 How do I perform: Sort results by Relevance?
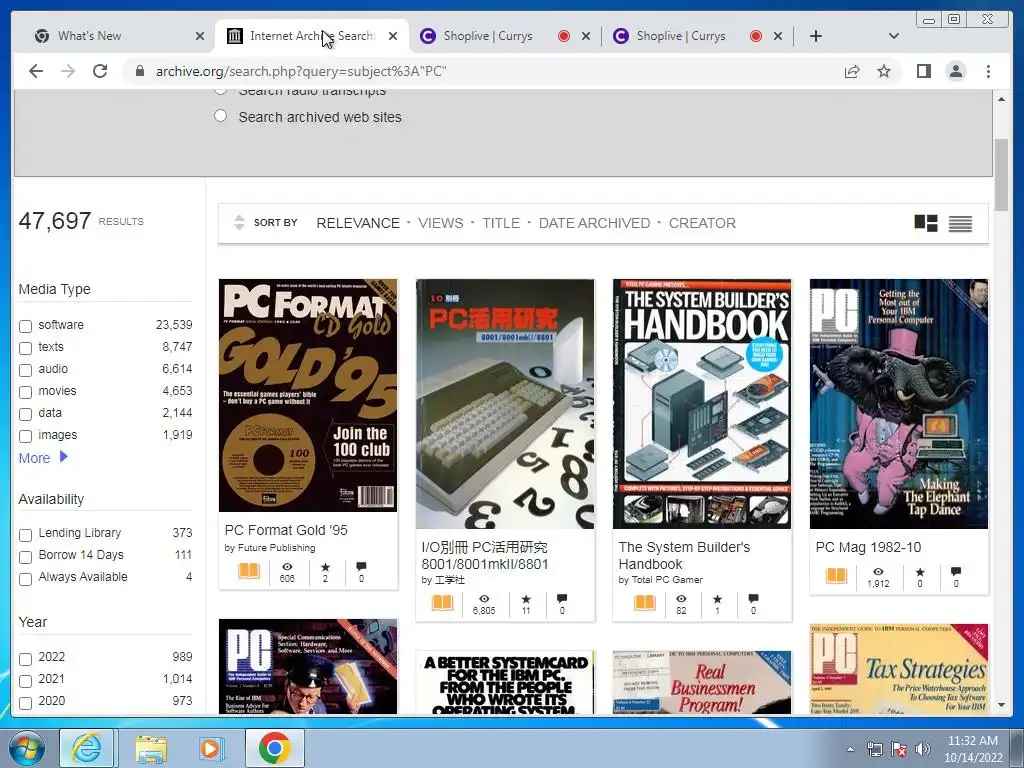point(358,223)
